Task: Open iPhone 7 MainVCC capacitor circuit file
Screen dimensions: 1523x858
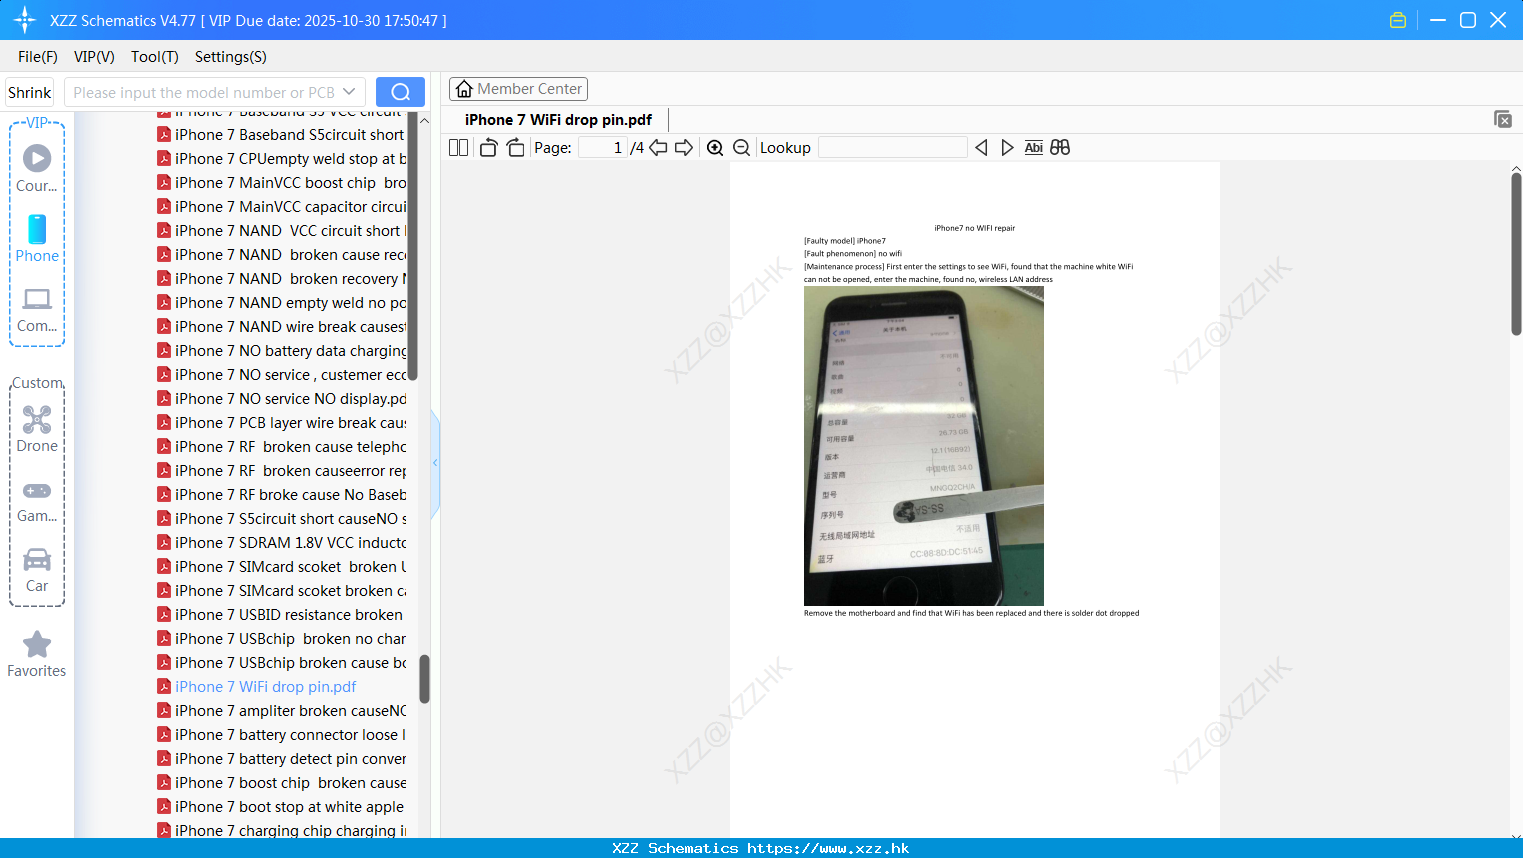Action: click(281, 206)
